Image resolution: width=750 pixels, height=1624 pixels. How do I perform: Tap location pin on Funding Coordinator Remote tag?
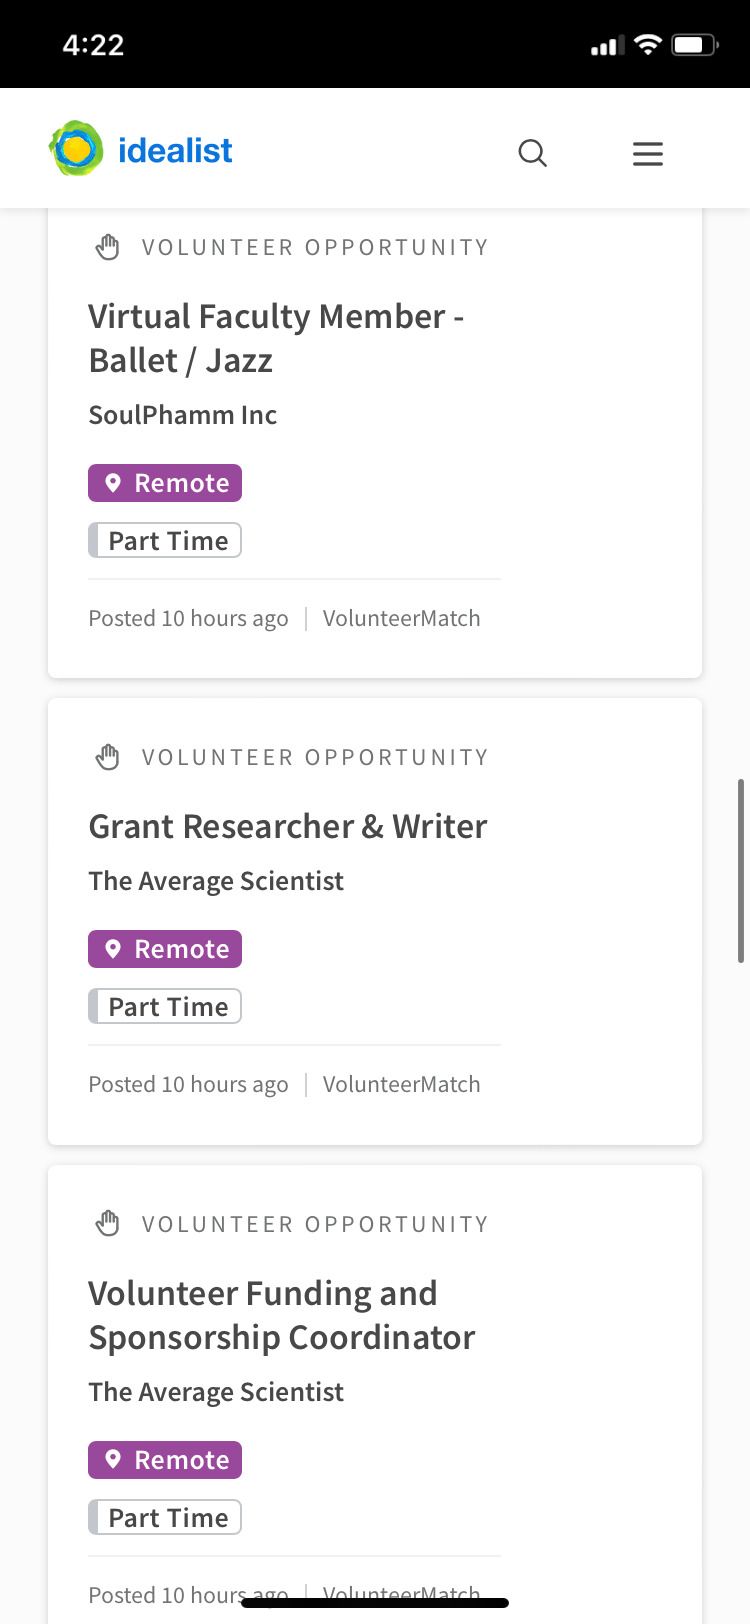[113, 1460]
